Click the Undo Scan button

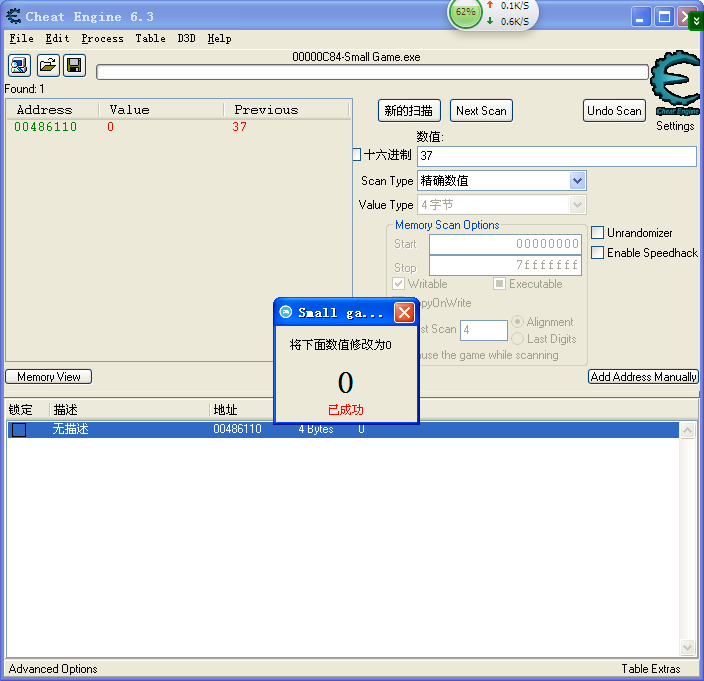click(614, 110)
